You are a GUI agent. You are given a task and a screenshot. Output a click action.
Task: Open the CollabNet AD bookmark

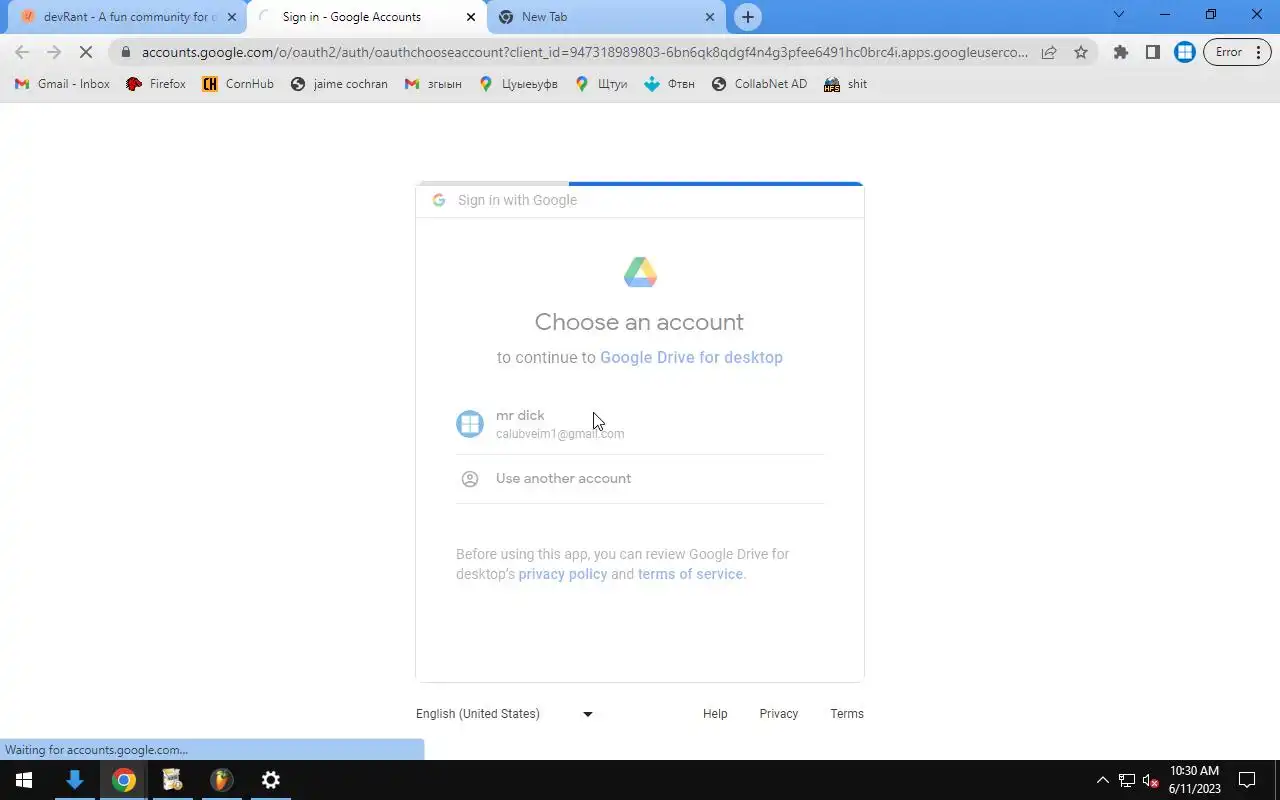point(759,84)
